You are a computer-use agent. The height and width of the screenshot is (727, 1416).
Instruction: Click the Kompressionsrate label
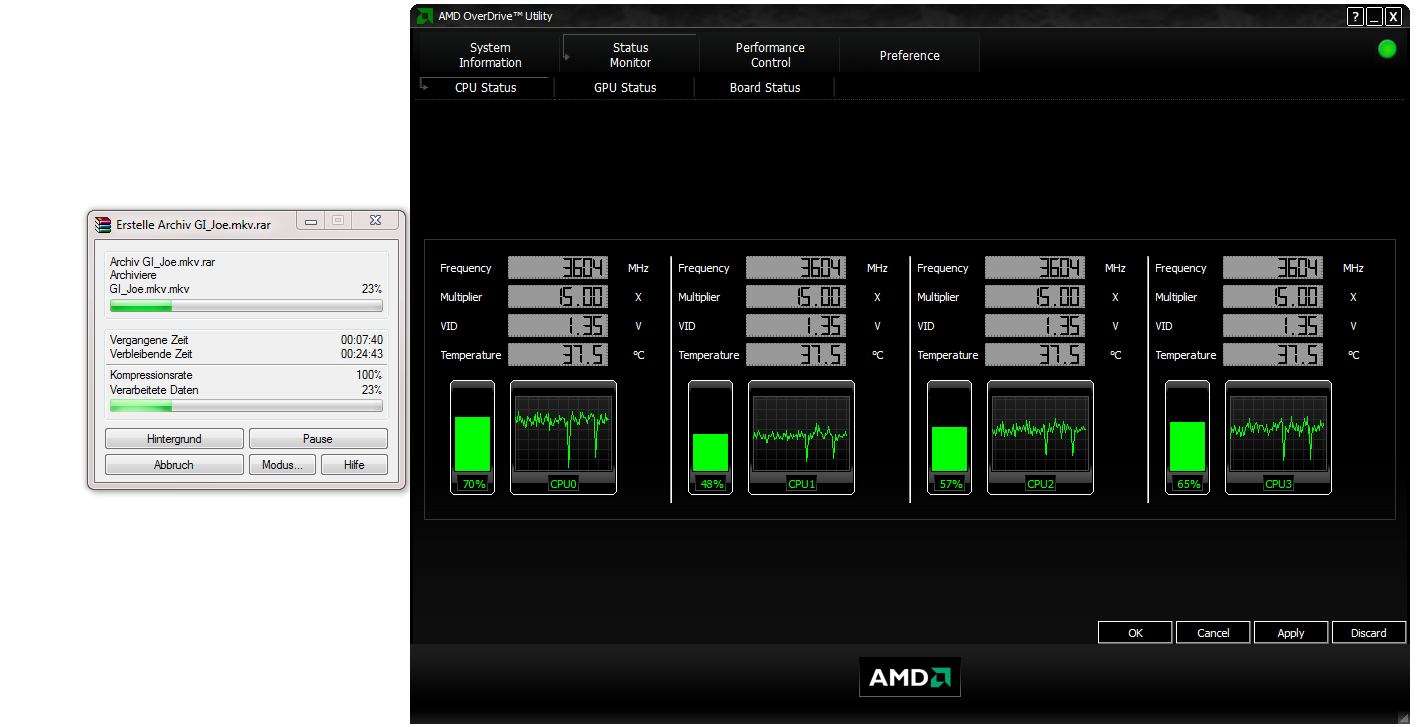151,375
